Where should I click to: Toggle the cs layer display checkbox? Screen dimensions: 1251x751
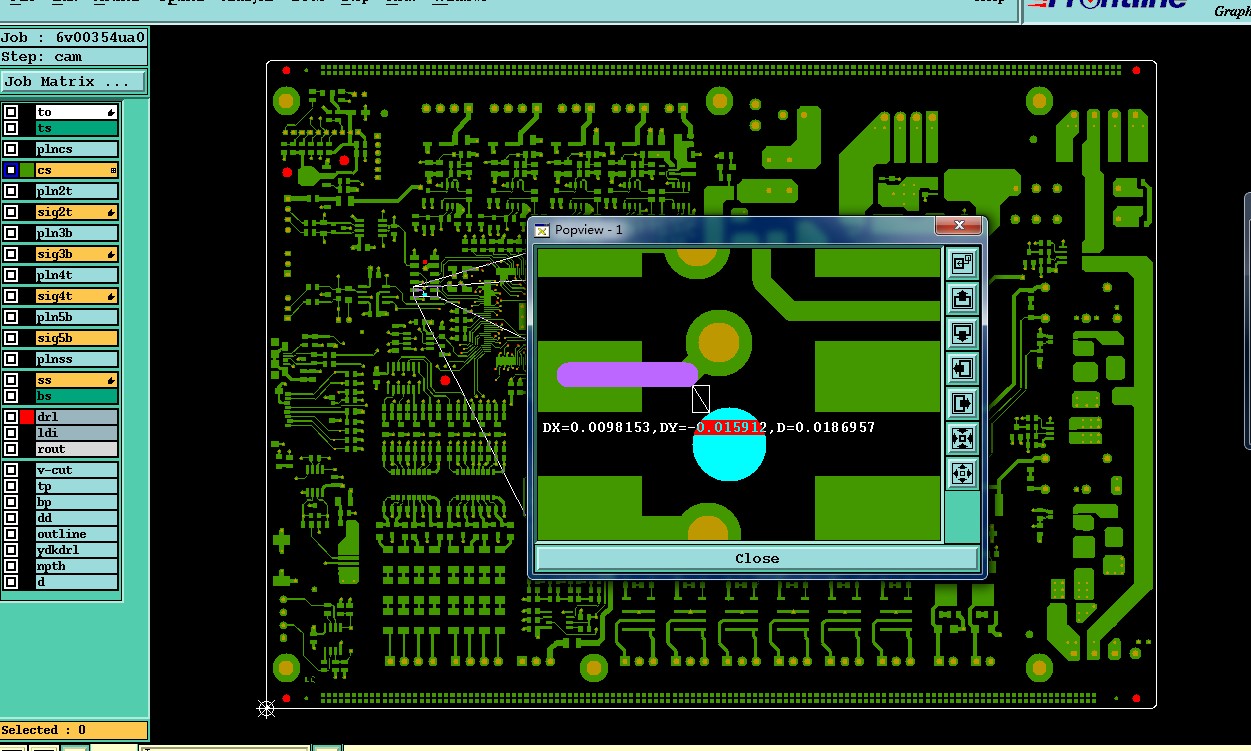pyautogui.click(x=11, y=171)
